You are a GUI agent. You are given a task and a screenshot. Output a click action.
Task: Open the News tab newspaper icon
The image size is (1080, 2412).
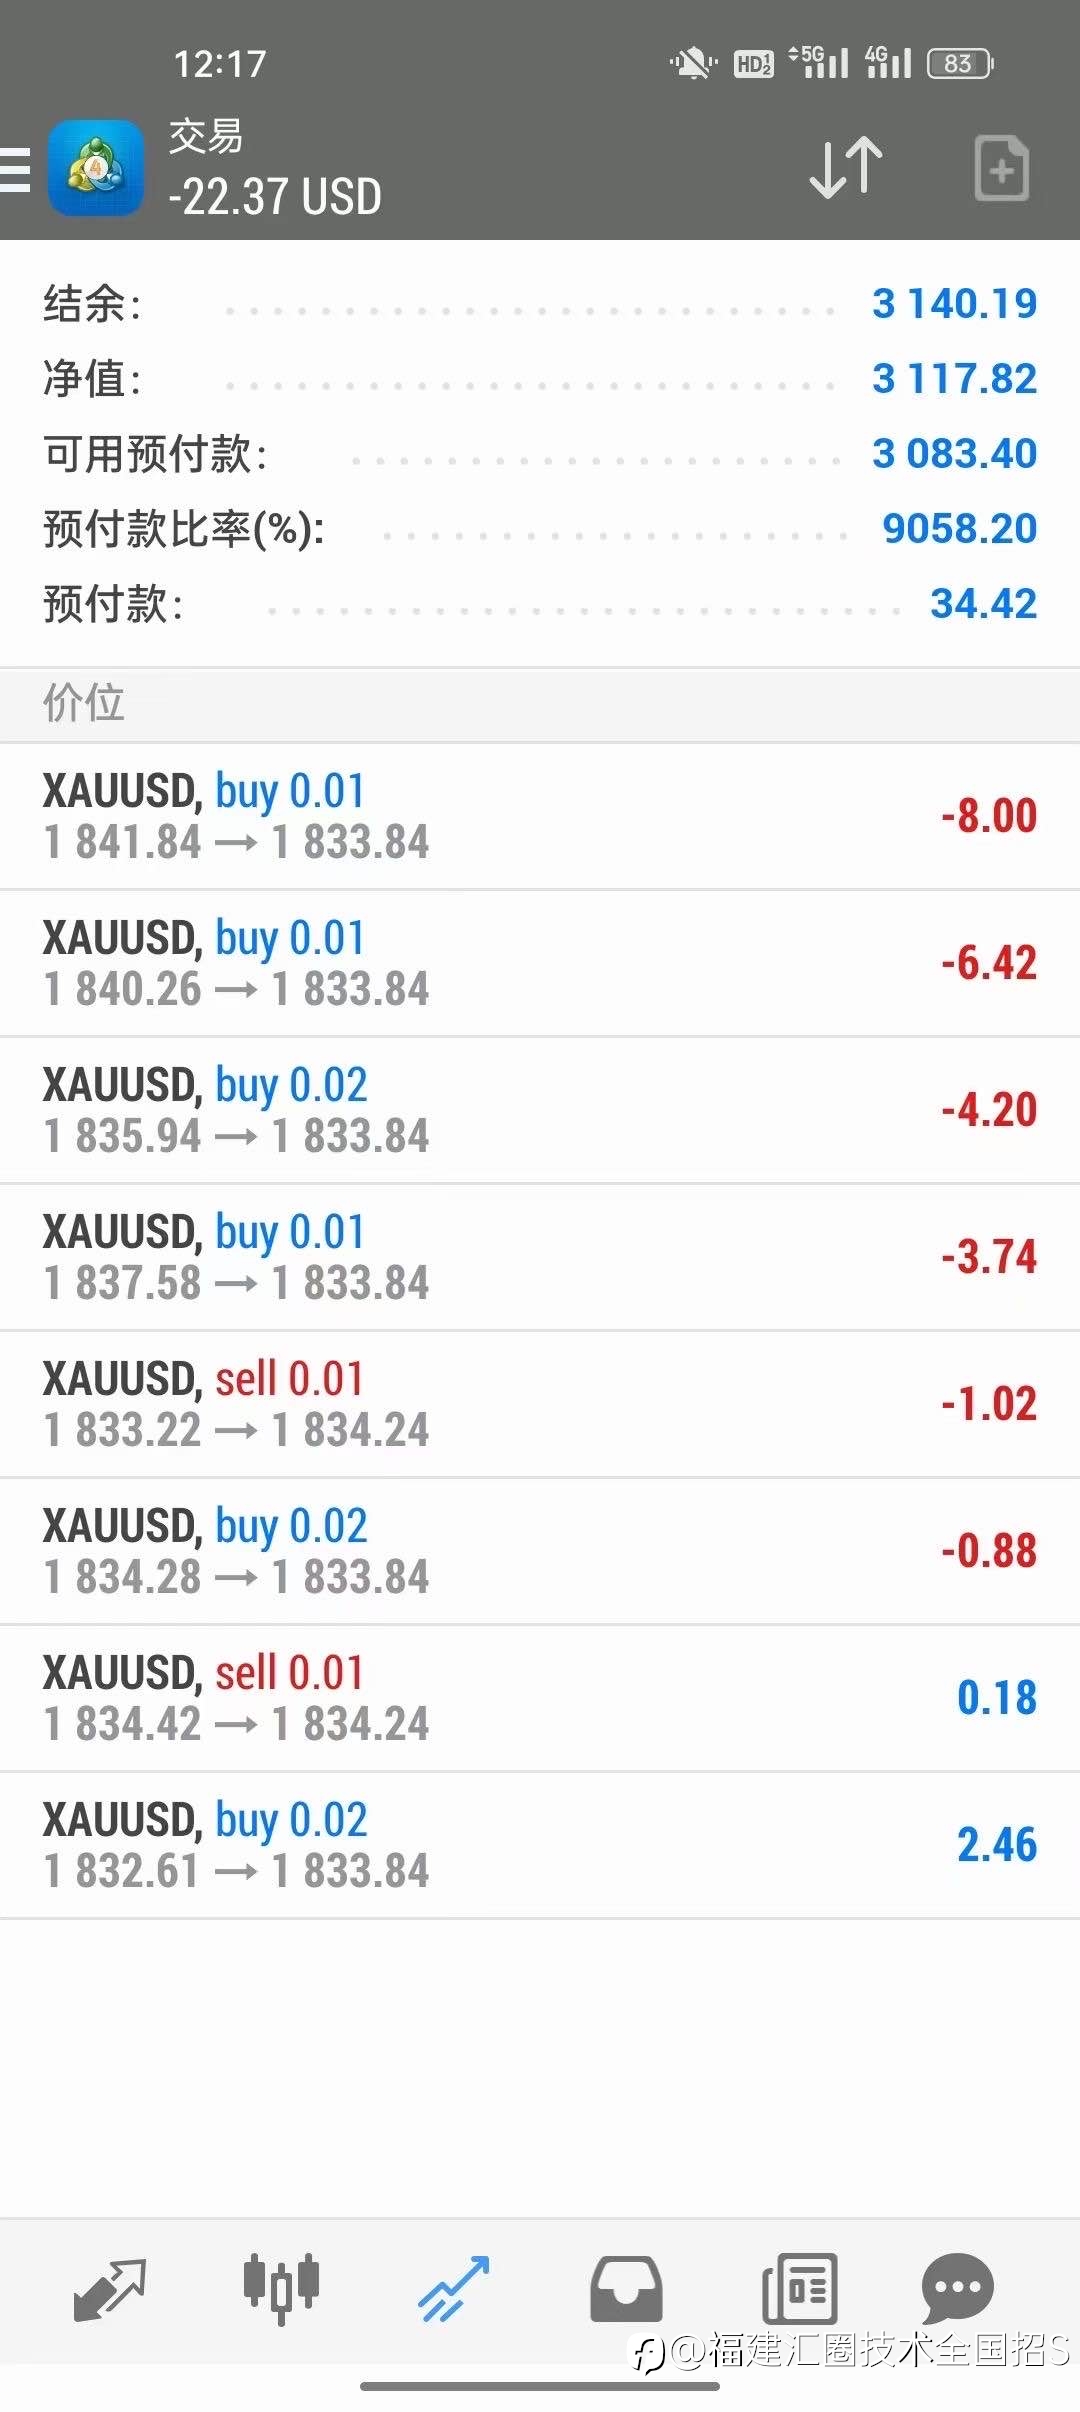[799, 2288]
